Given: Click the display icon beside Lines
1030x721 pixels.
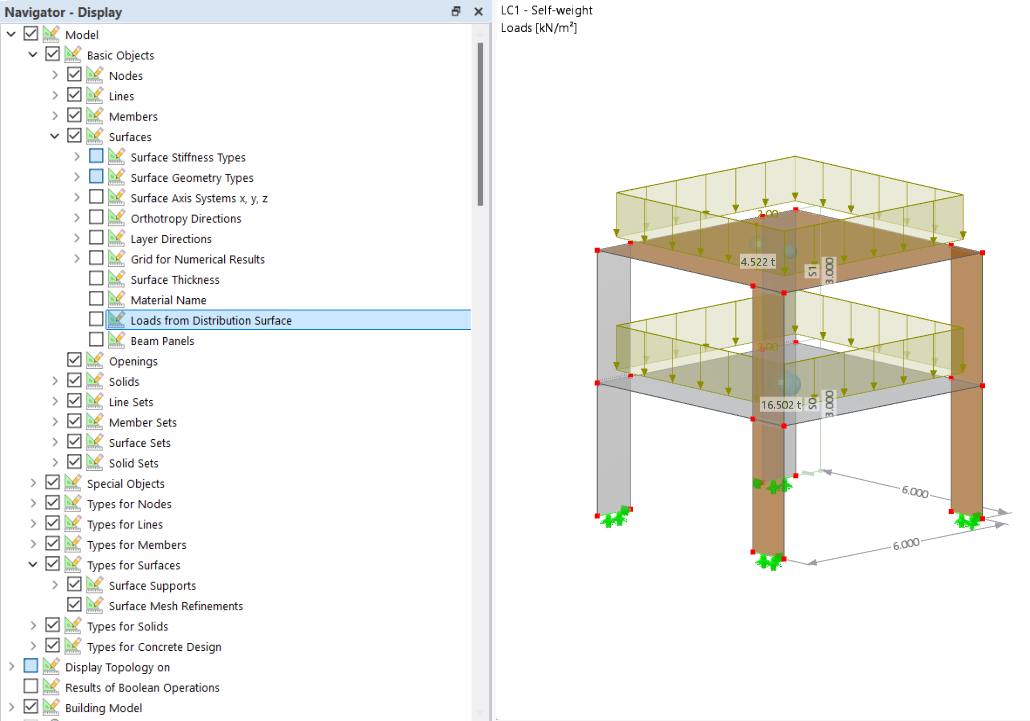Looking at the screenshot, I should (95, 95).
